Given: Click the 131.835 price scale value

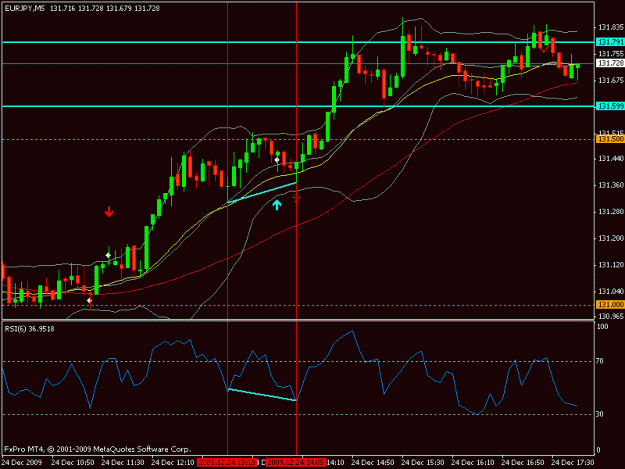Looking at the screenshot, I should coord(610,27).
